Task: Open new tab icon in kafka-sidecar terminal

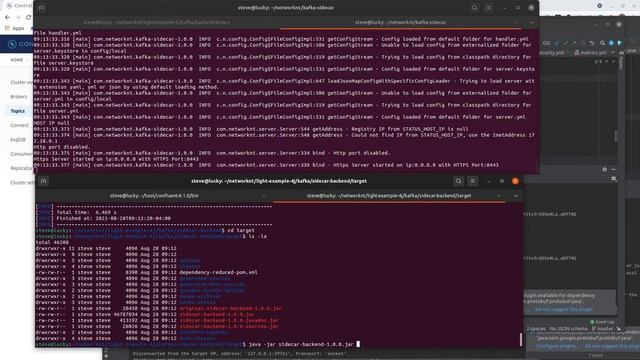Action: tap(42, 8)
